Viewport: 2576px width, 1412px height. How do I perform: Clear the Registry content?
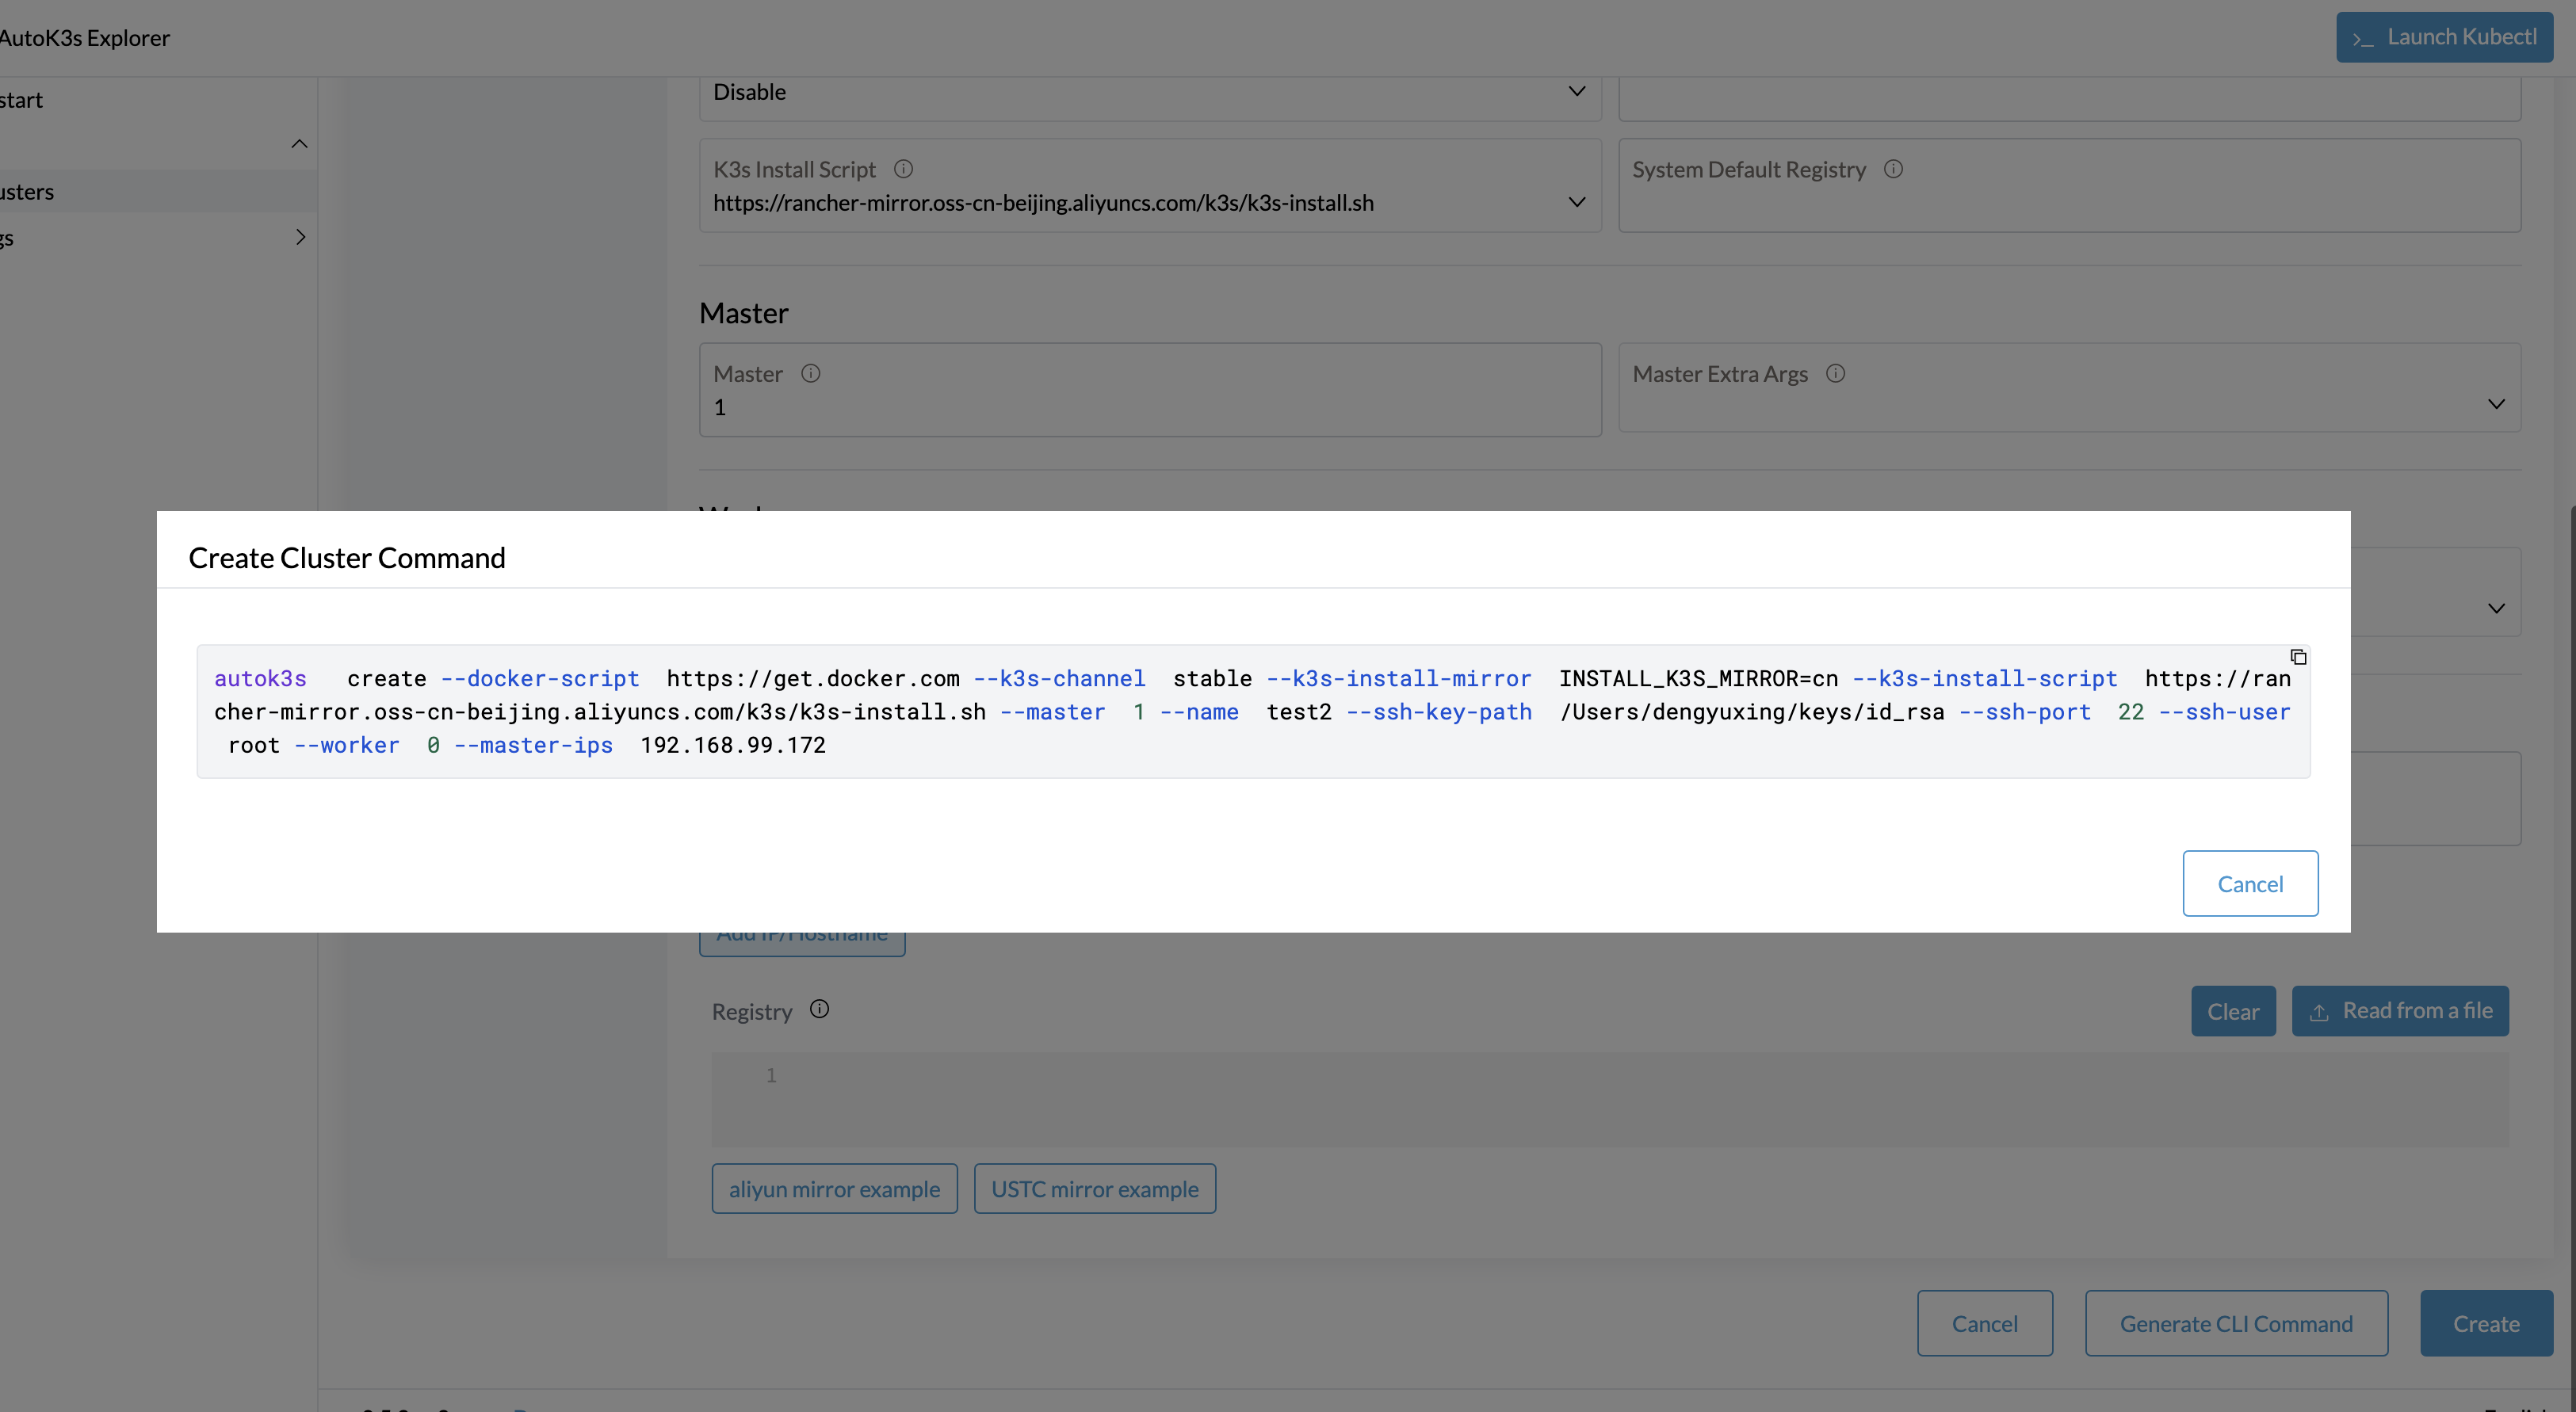(2233, 1011)
